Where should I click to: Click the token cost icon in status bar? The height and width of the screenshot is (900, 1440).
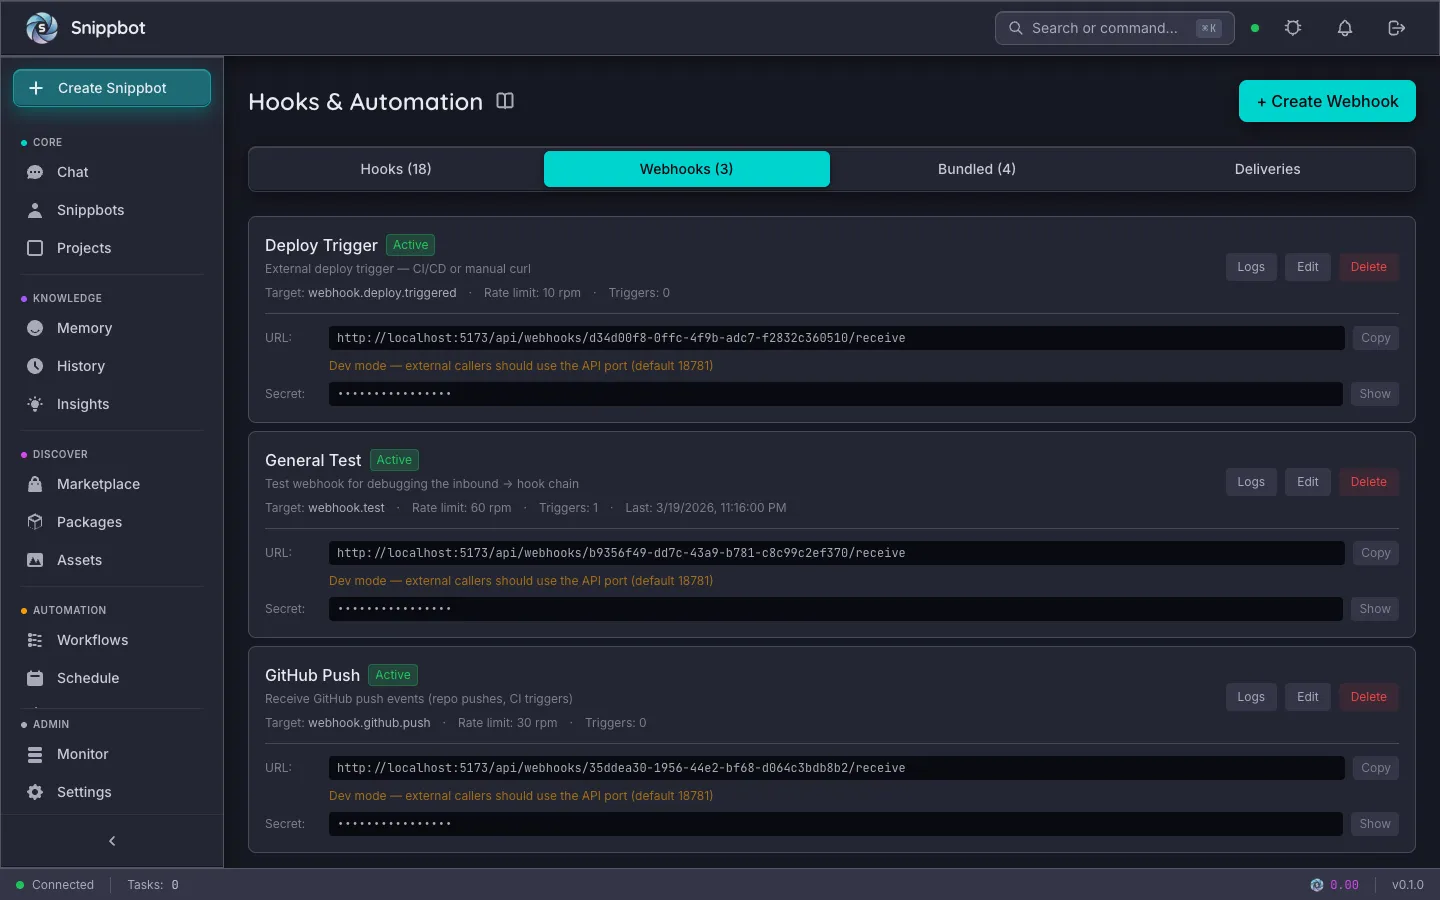1317,885
